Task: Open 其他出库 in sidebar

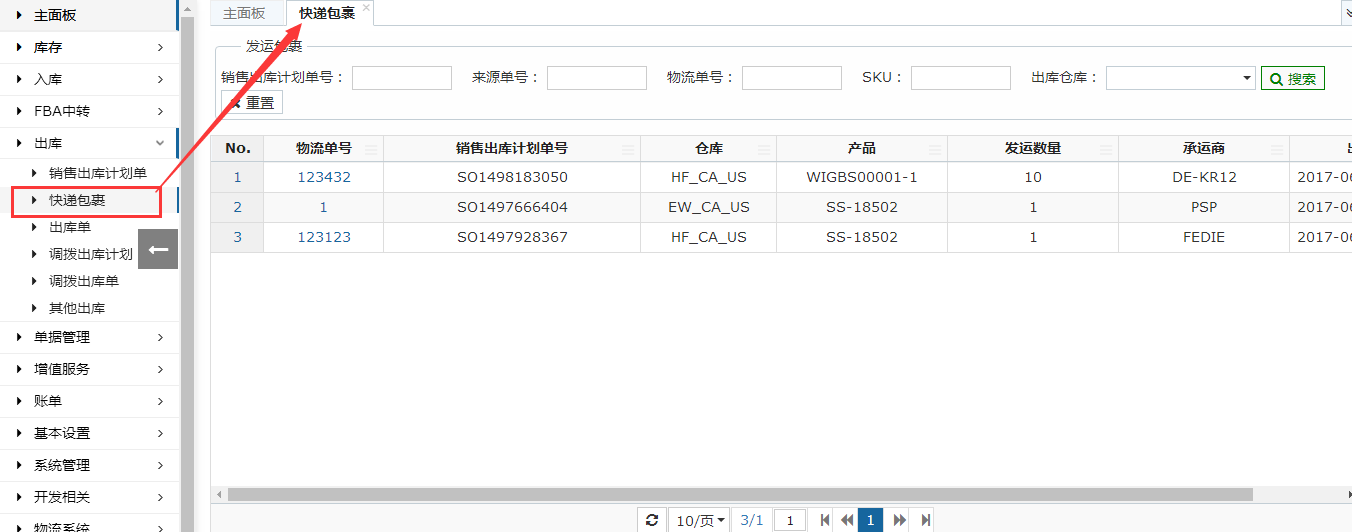Action: pyautogui.click(x=77, y=308)
